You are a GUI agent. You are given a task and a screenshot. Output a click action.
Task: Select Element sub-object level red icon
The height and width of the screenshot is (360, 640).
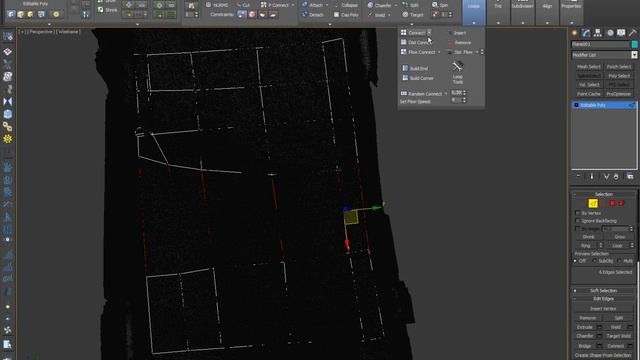(621, 203)
